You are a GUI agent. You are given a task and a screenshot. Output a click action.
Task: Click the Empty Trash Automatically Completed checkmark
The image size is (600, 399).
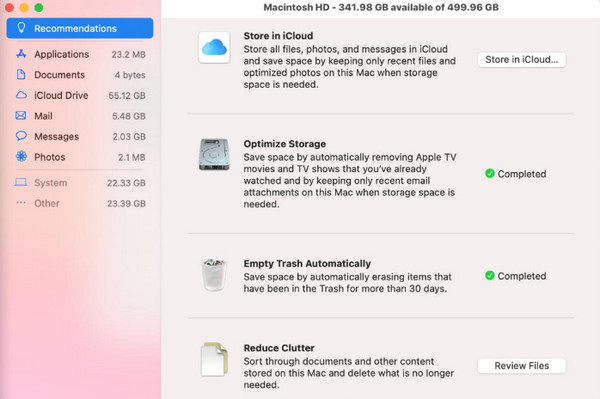[489, 276]
